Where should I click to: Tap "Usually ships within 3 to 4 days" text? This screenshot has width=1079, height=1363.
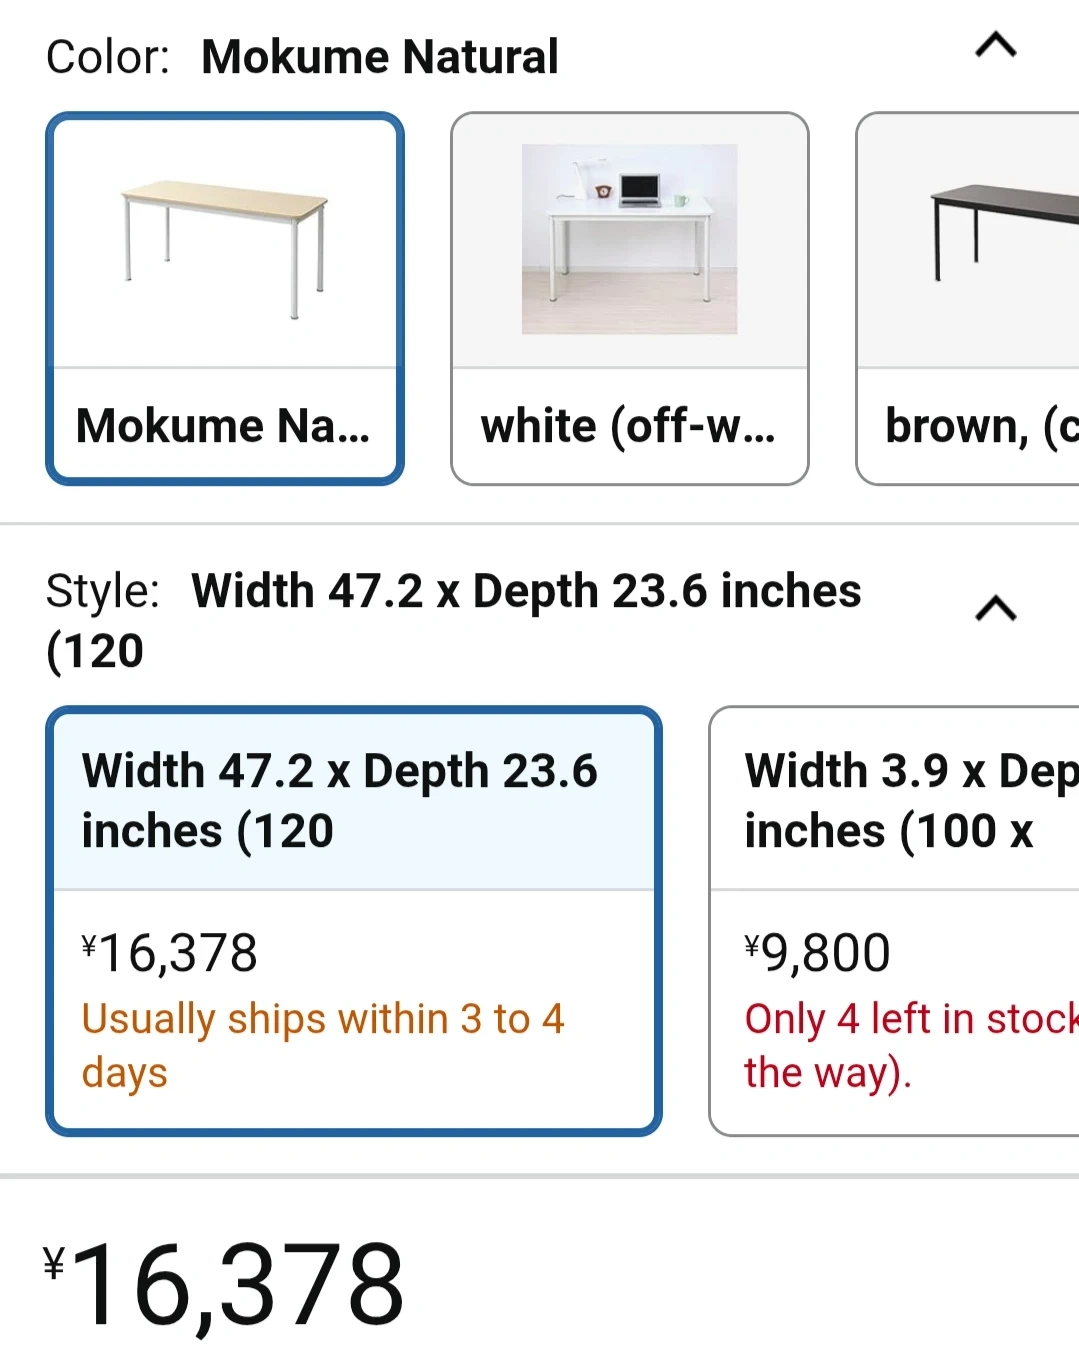(322, 1045)
